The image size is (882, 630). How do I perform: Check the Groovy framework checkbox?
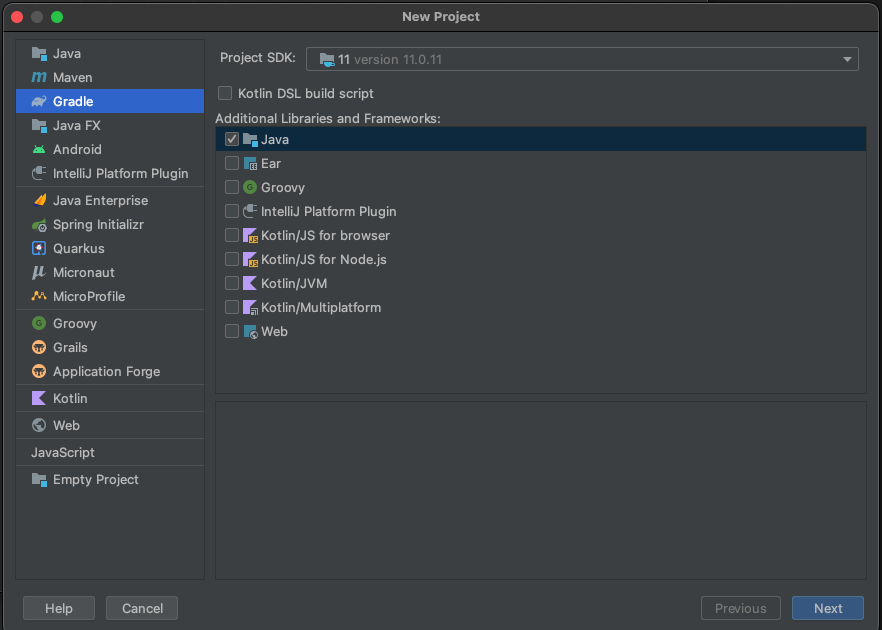(232, 187)
